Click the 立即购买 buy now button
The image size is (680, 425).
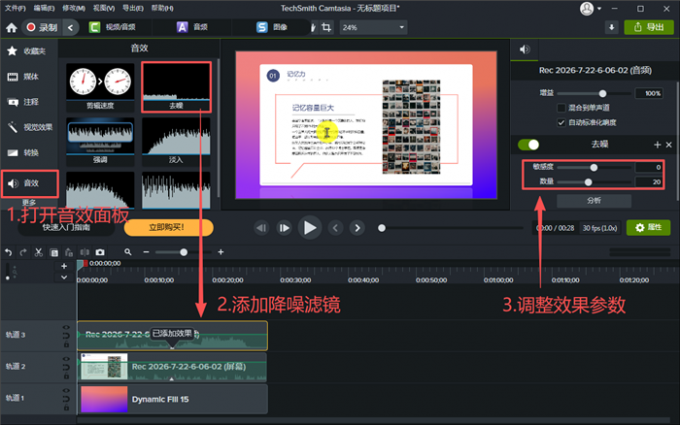click(169, 228)
